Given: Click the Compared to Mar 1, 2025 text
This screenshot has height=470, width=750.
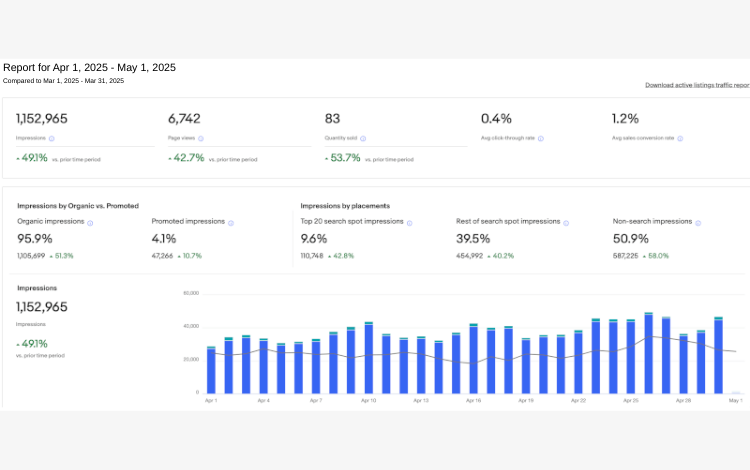Looking at the screenshot, I should coord(64,81).
